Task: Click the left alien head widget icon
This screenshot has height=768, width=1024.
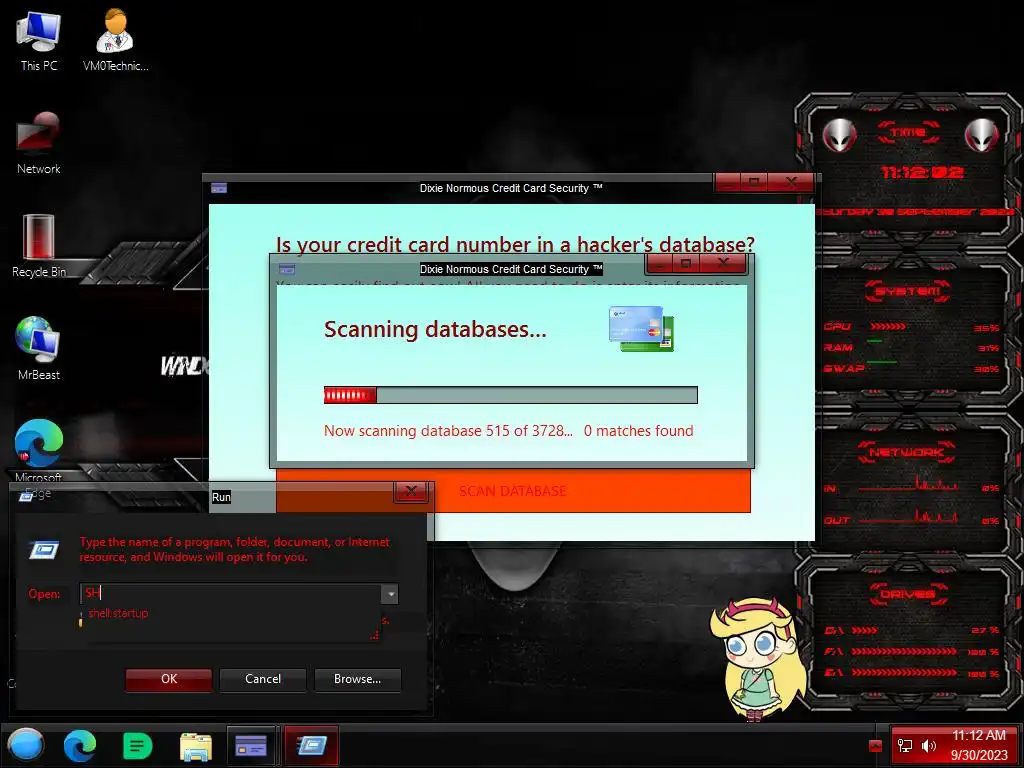Action: [839, 135]
